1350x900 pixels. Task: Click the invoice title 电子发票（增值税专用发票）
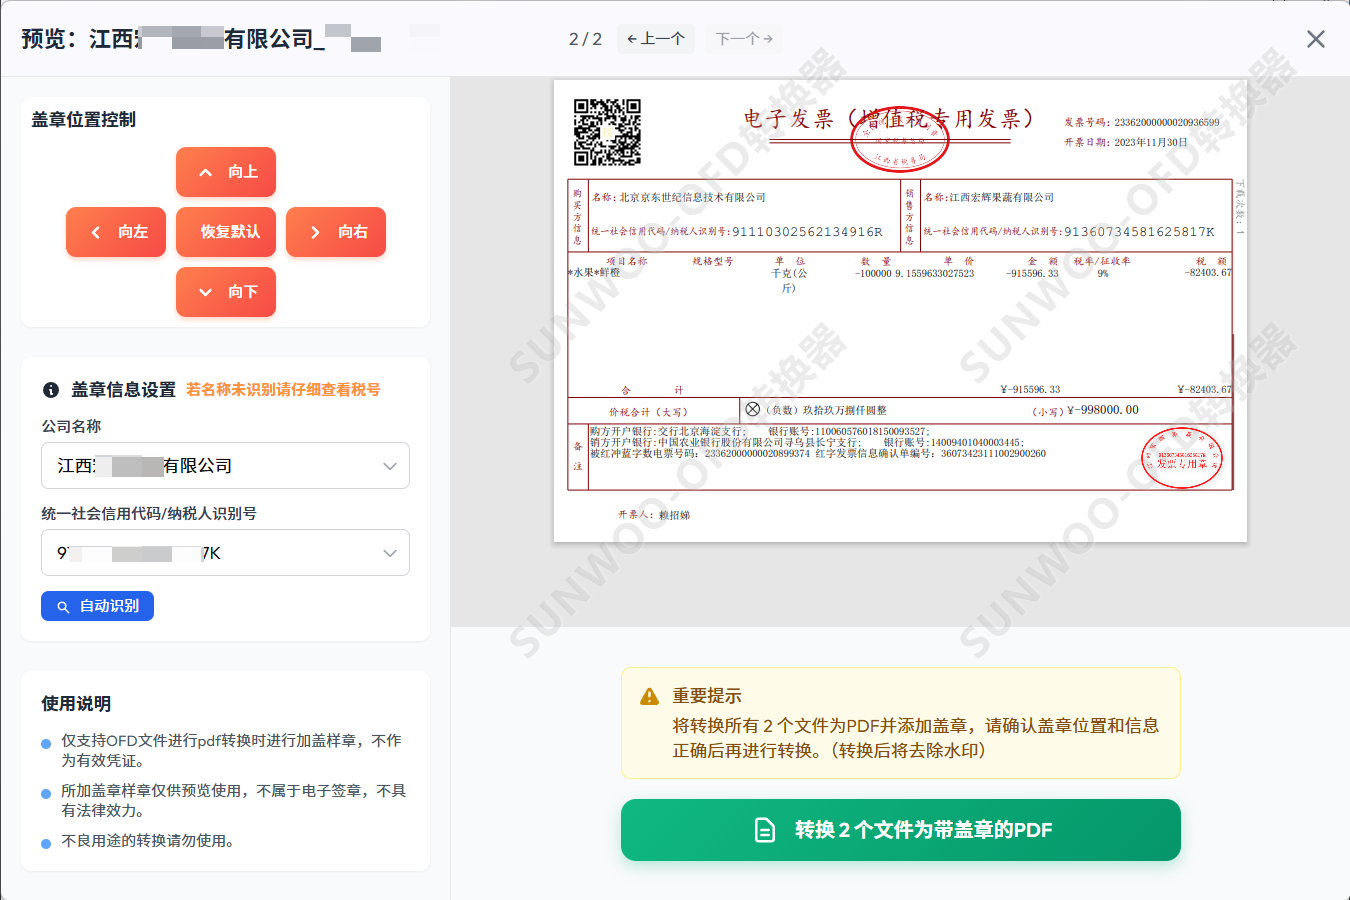point(889,119)
